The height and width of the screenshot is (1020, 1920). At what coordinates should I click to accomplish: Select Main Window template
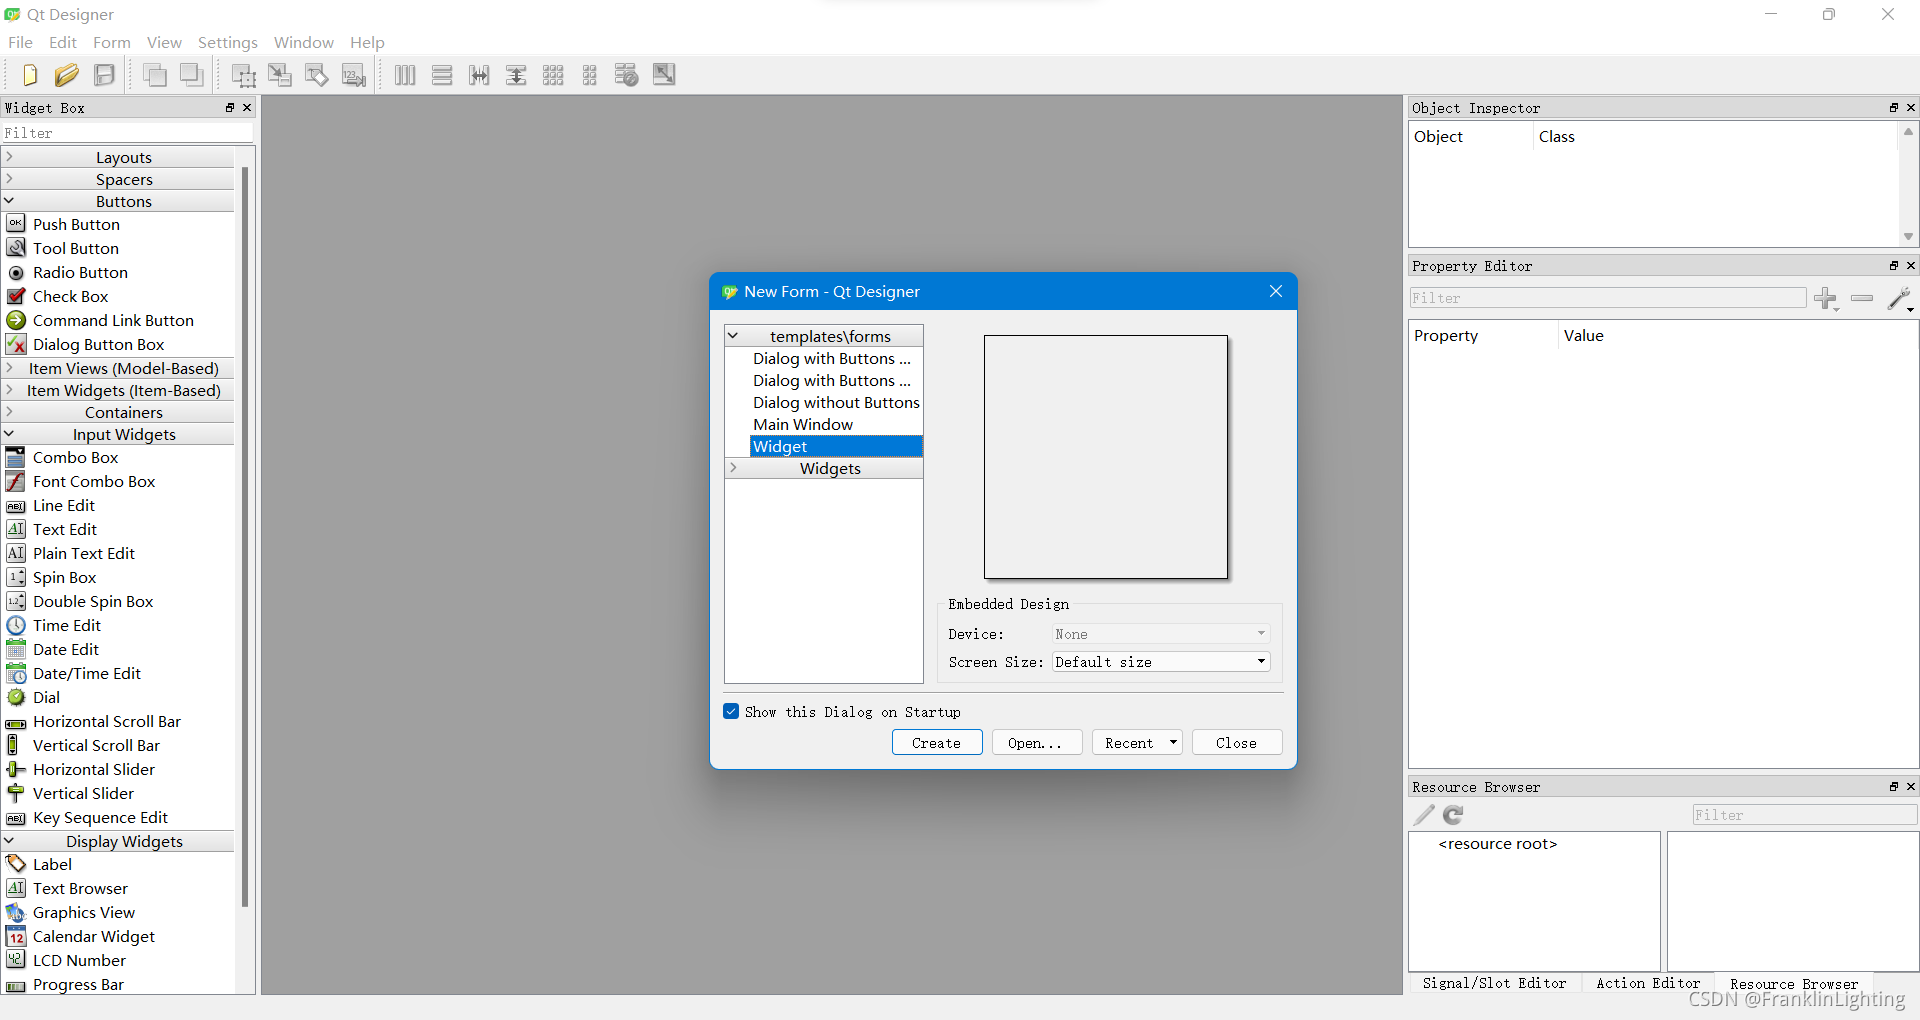pos(803,424)
